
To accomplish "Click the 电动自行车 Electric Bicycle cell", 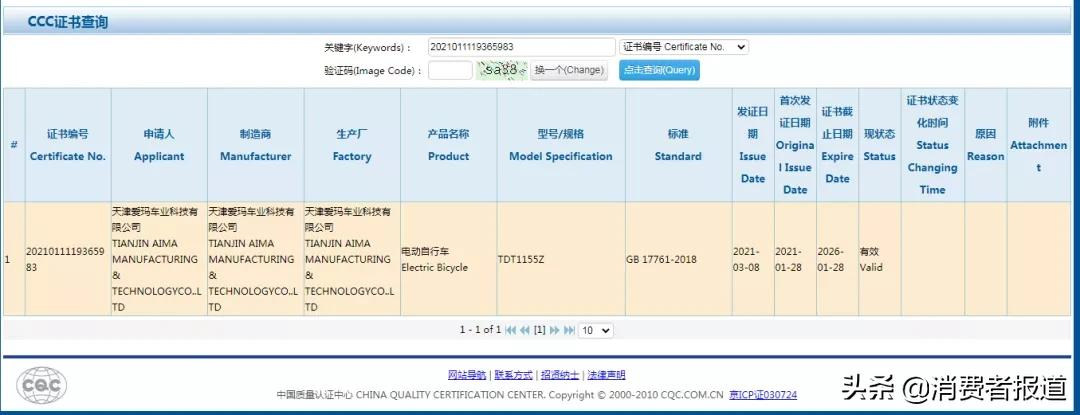I will [x=448, y=259].
